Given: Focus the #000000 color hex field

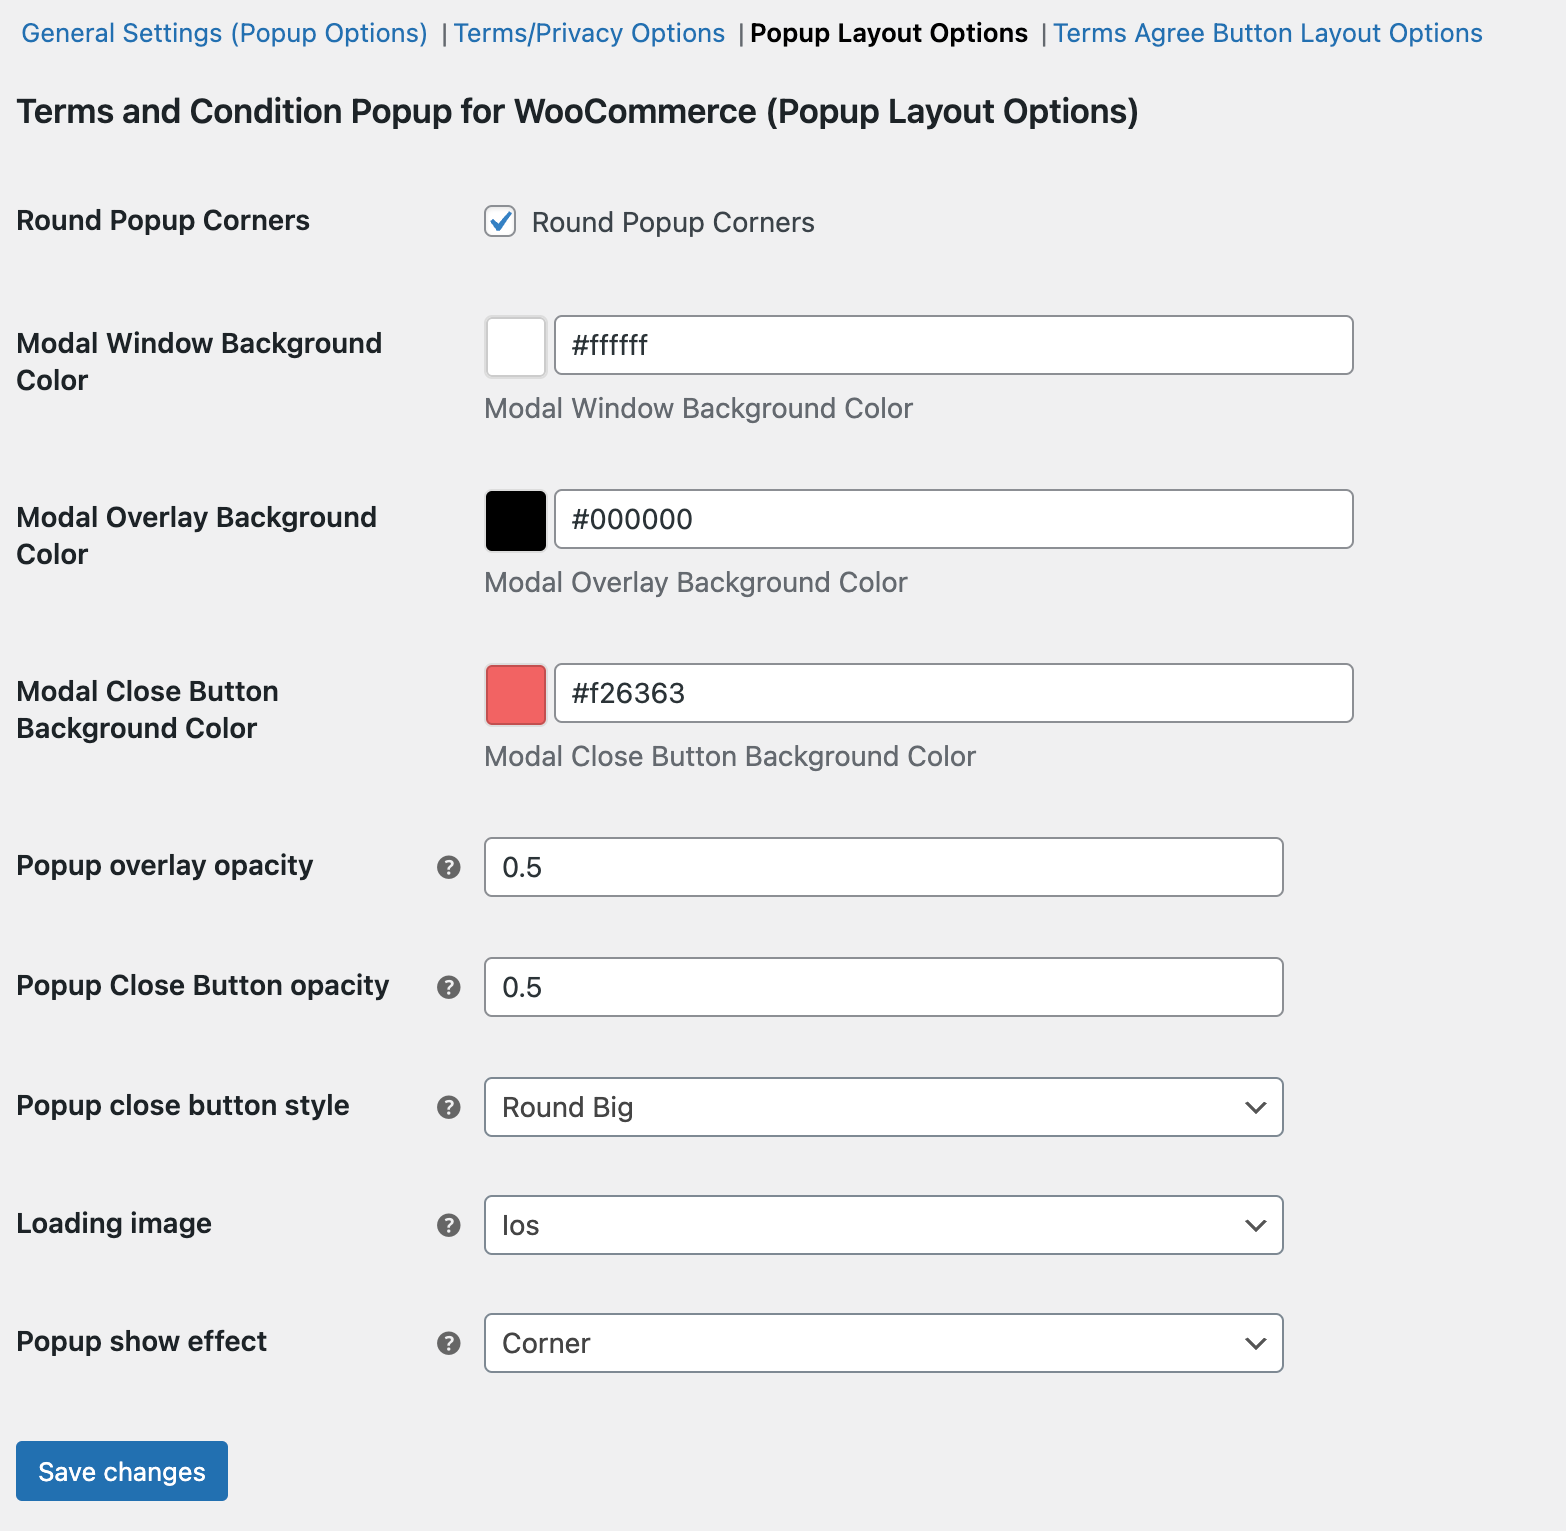Looking at the screenshot, I should click(x=954, y=519).
